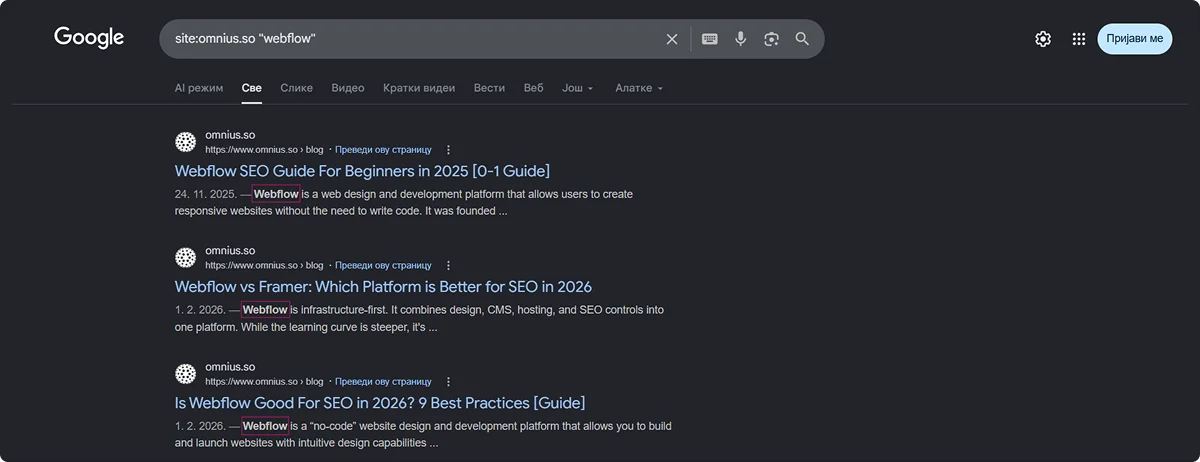The height and width of the screenshot is (462, 1200).
Task: Open three-dot menu for Webflow SEO Guide result
Action: coord(448,150)
